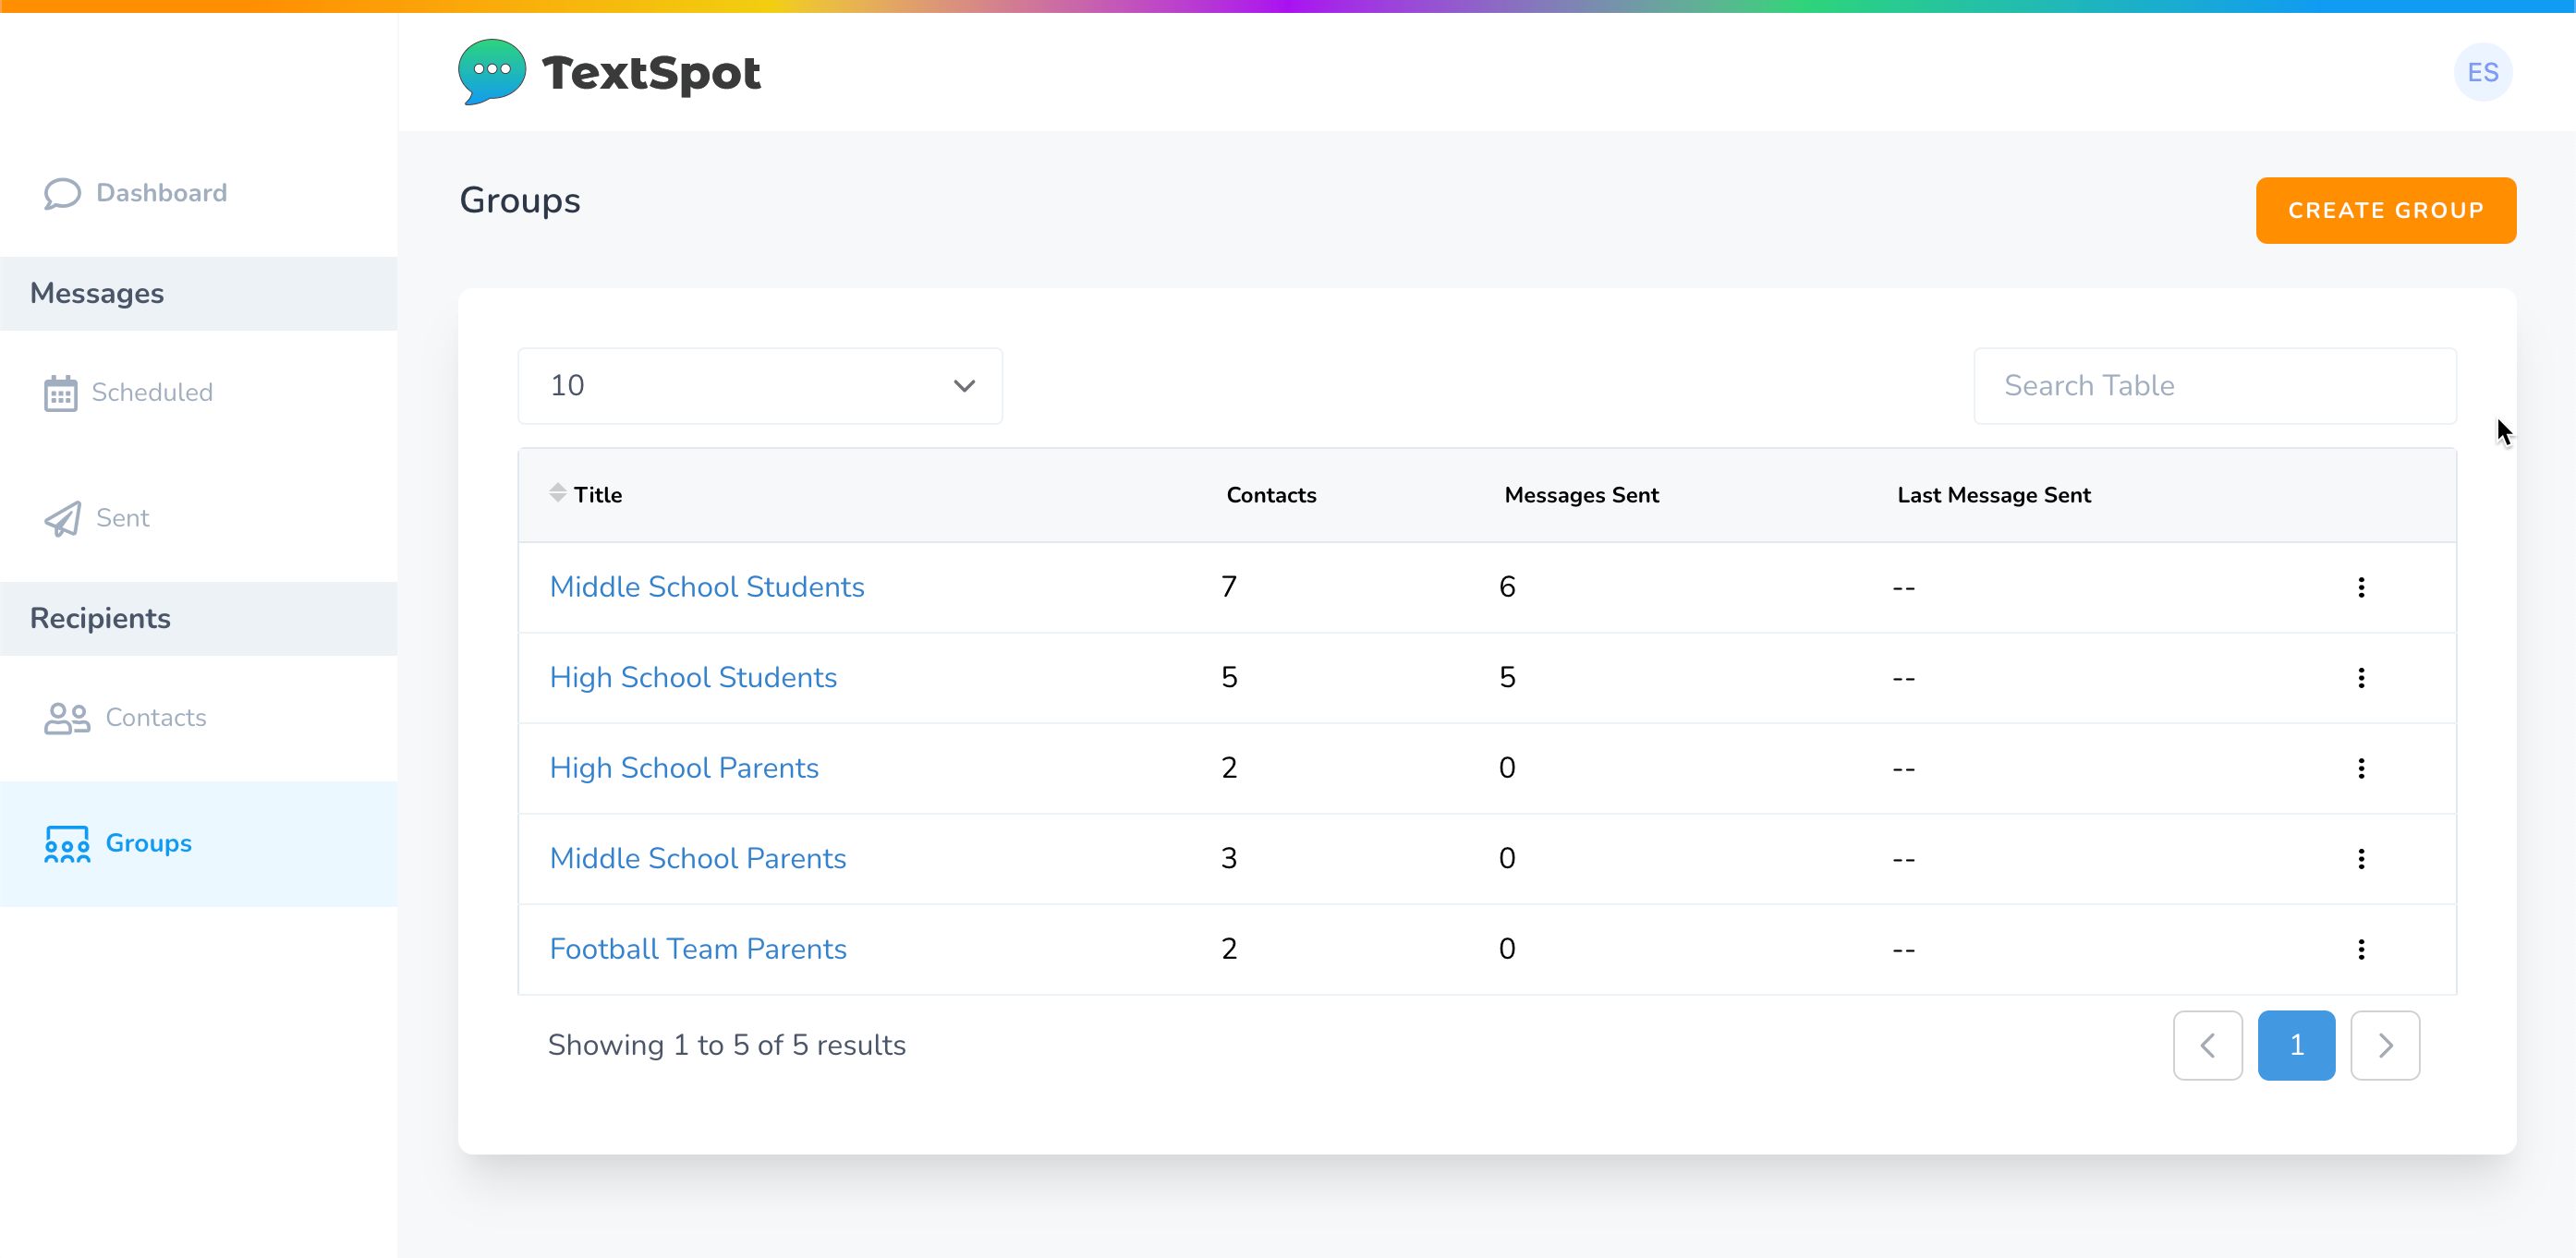Click the three-dot menu for Football Team Parents
This screenshot has height=1258, width=2576.
[2361, 948]
